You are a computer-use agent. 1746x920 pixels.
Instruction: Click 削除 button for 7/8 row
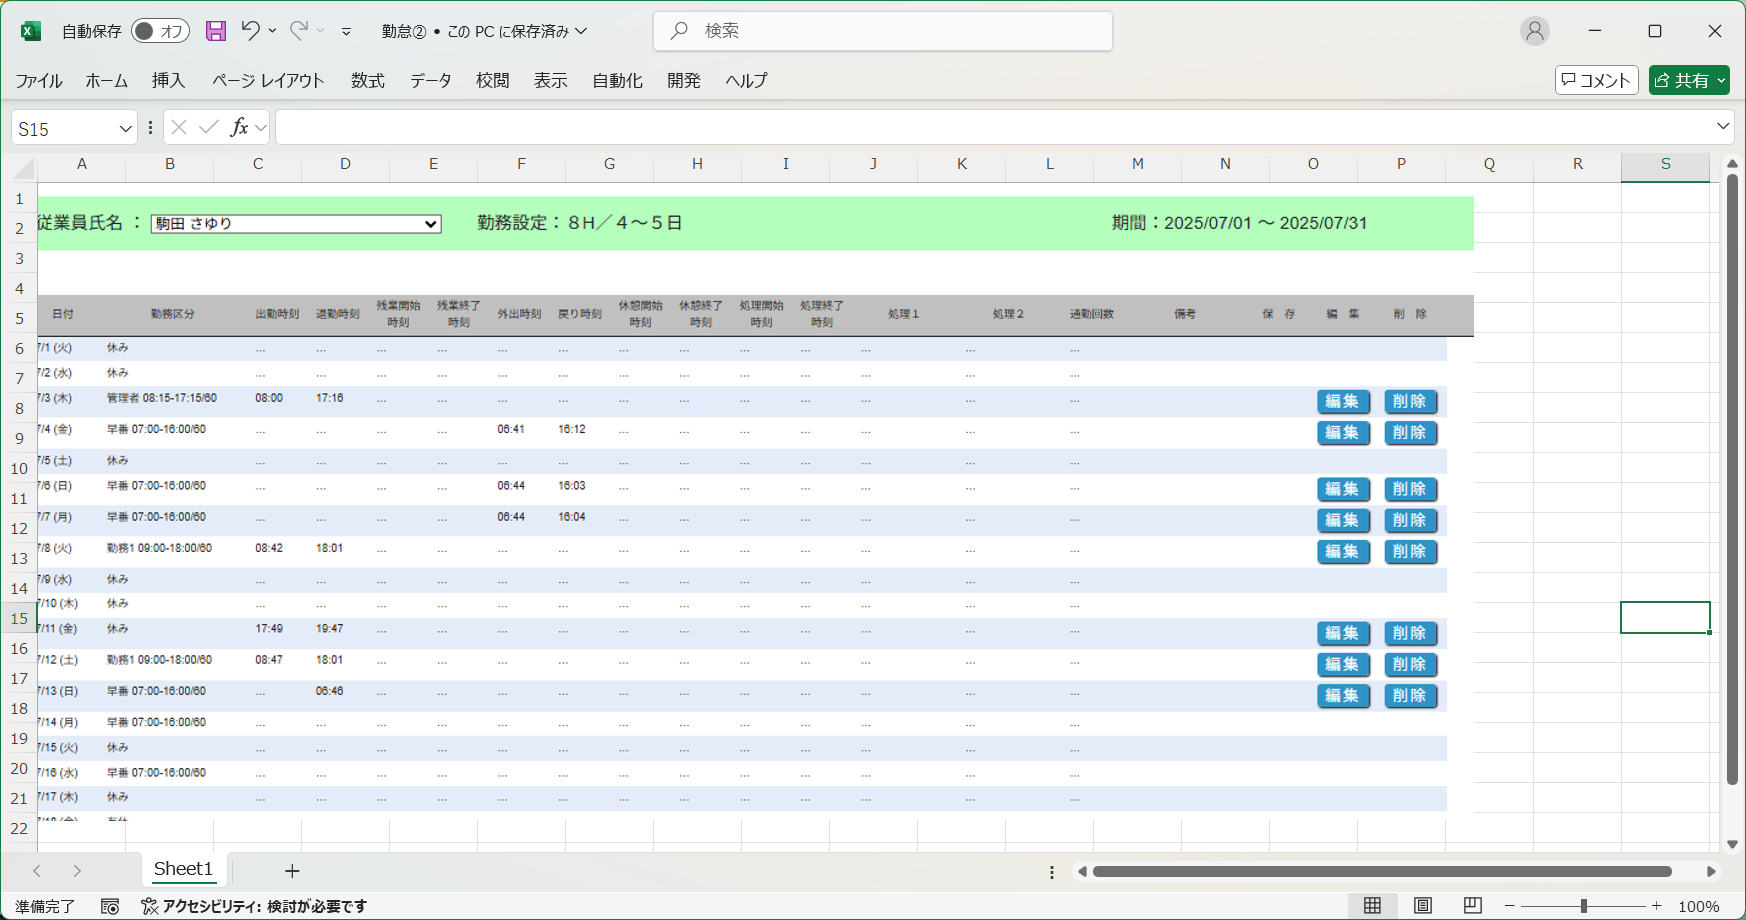tap(1410, 552)
